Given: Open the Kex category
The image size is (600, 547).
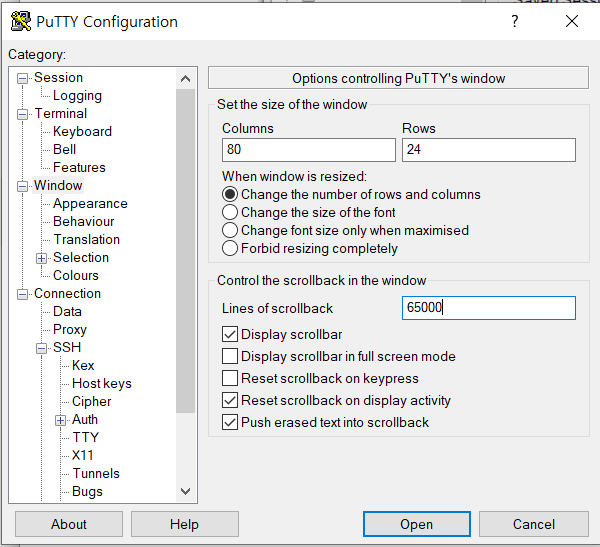Looking at the screenshot, I should coord(83,365).
